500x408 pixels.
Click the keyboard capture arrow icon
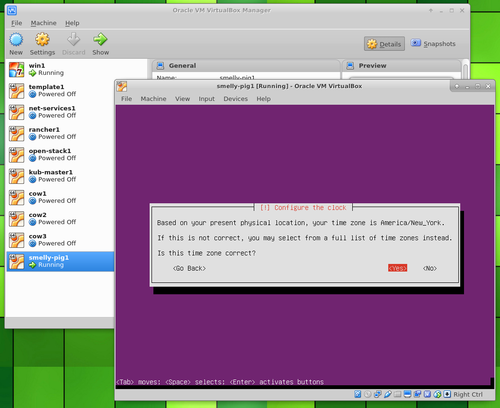click(447, 394)
